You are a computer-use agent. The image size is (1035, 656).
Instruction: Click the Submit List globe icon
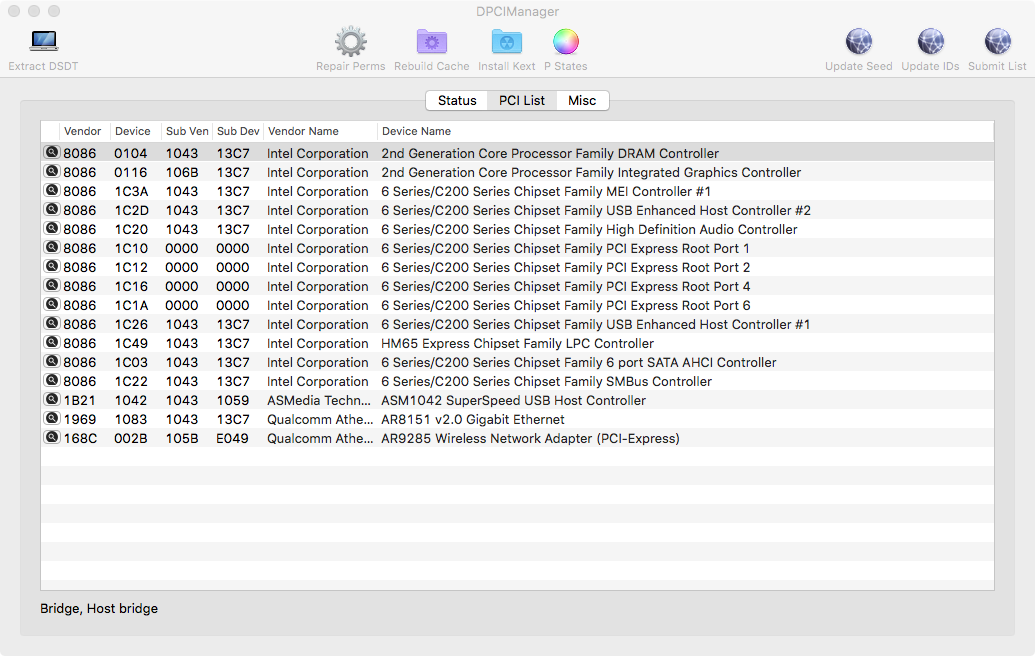point(997,42)
